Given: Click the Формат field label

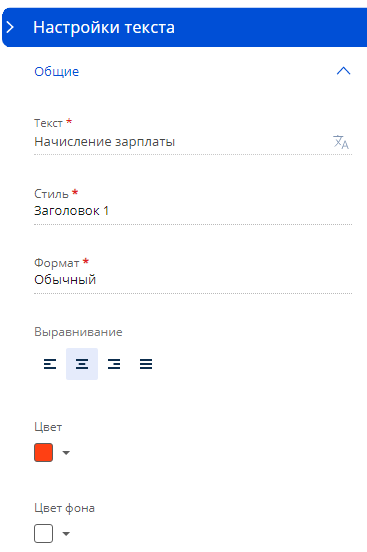Looking at the screenshot, I should click(57, 263).
